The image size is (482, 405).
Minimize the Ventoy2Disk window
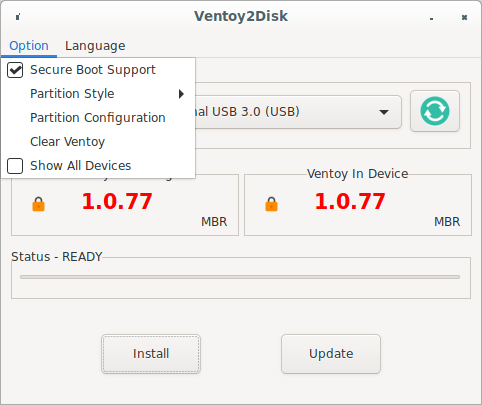pyautogui.click(x=431, y=18)
